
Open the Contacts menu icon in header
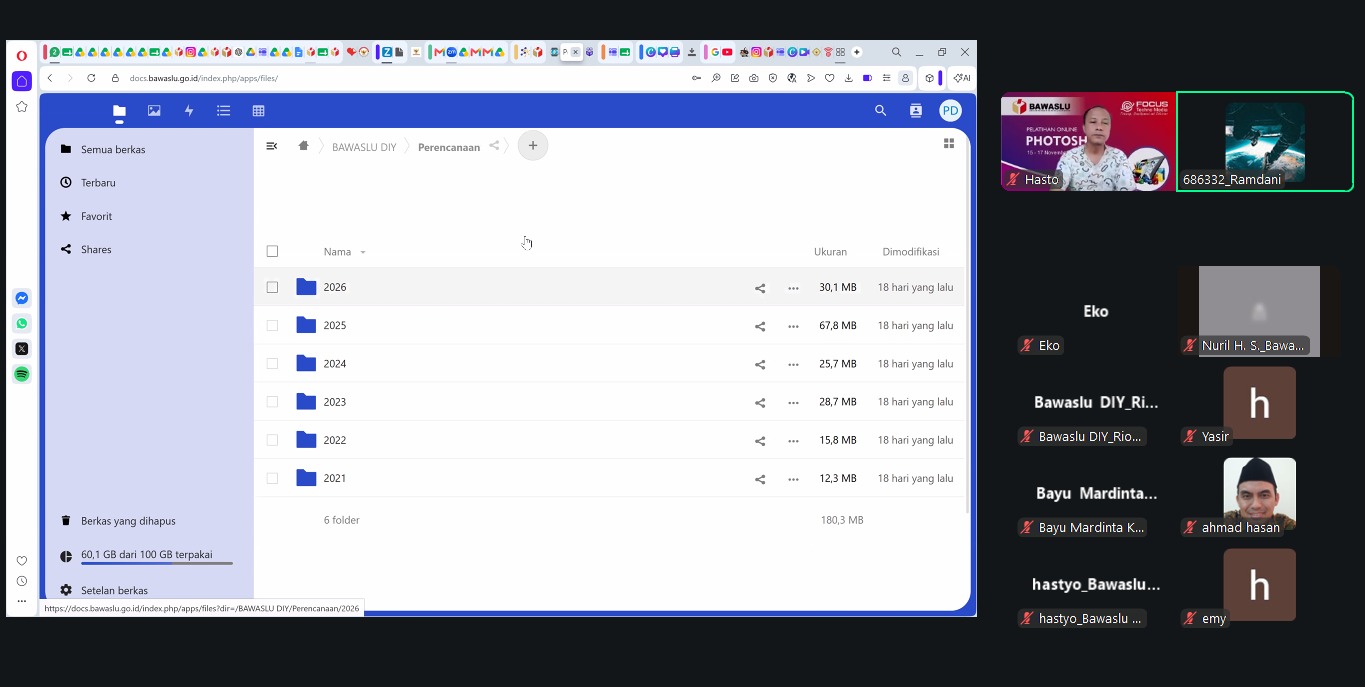(x=915, y=111)
